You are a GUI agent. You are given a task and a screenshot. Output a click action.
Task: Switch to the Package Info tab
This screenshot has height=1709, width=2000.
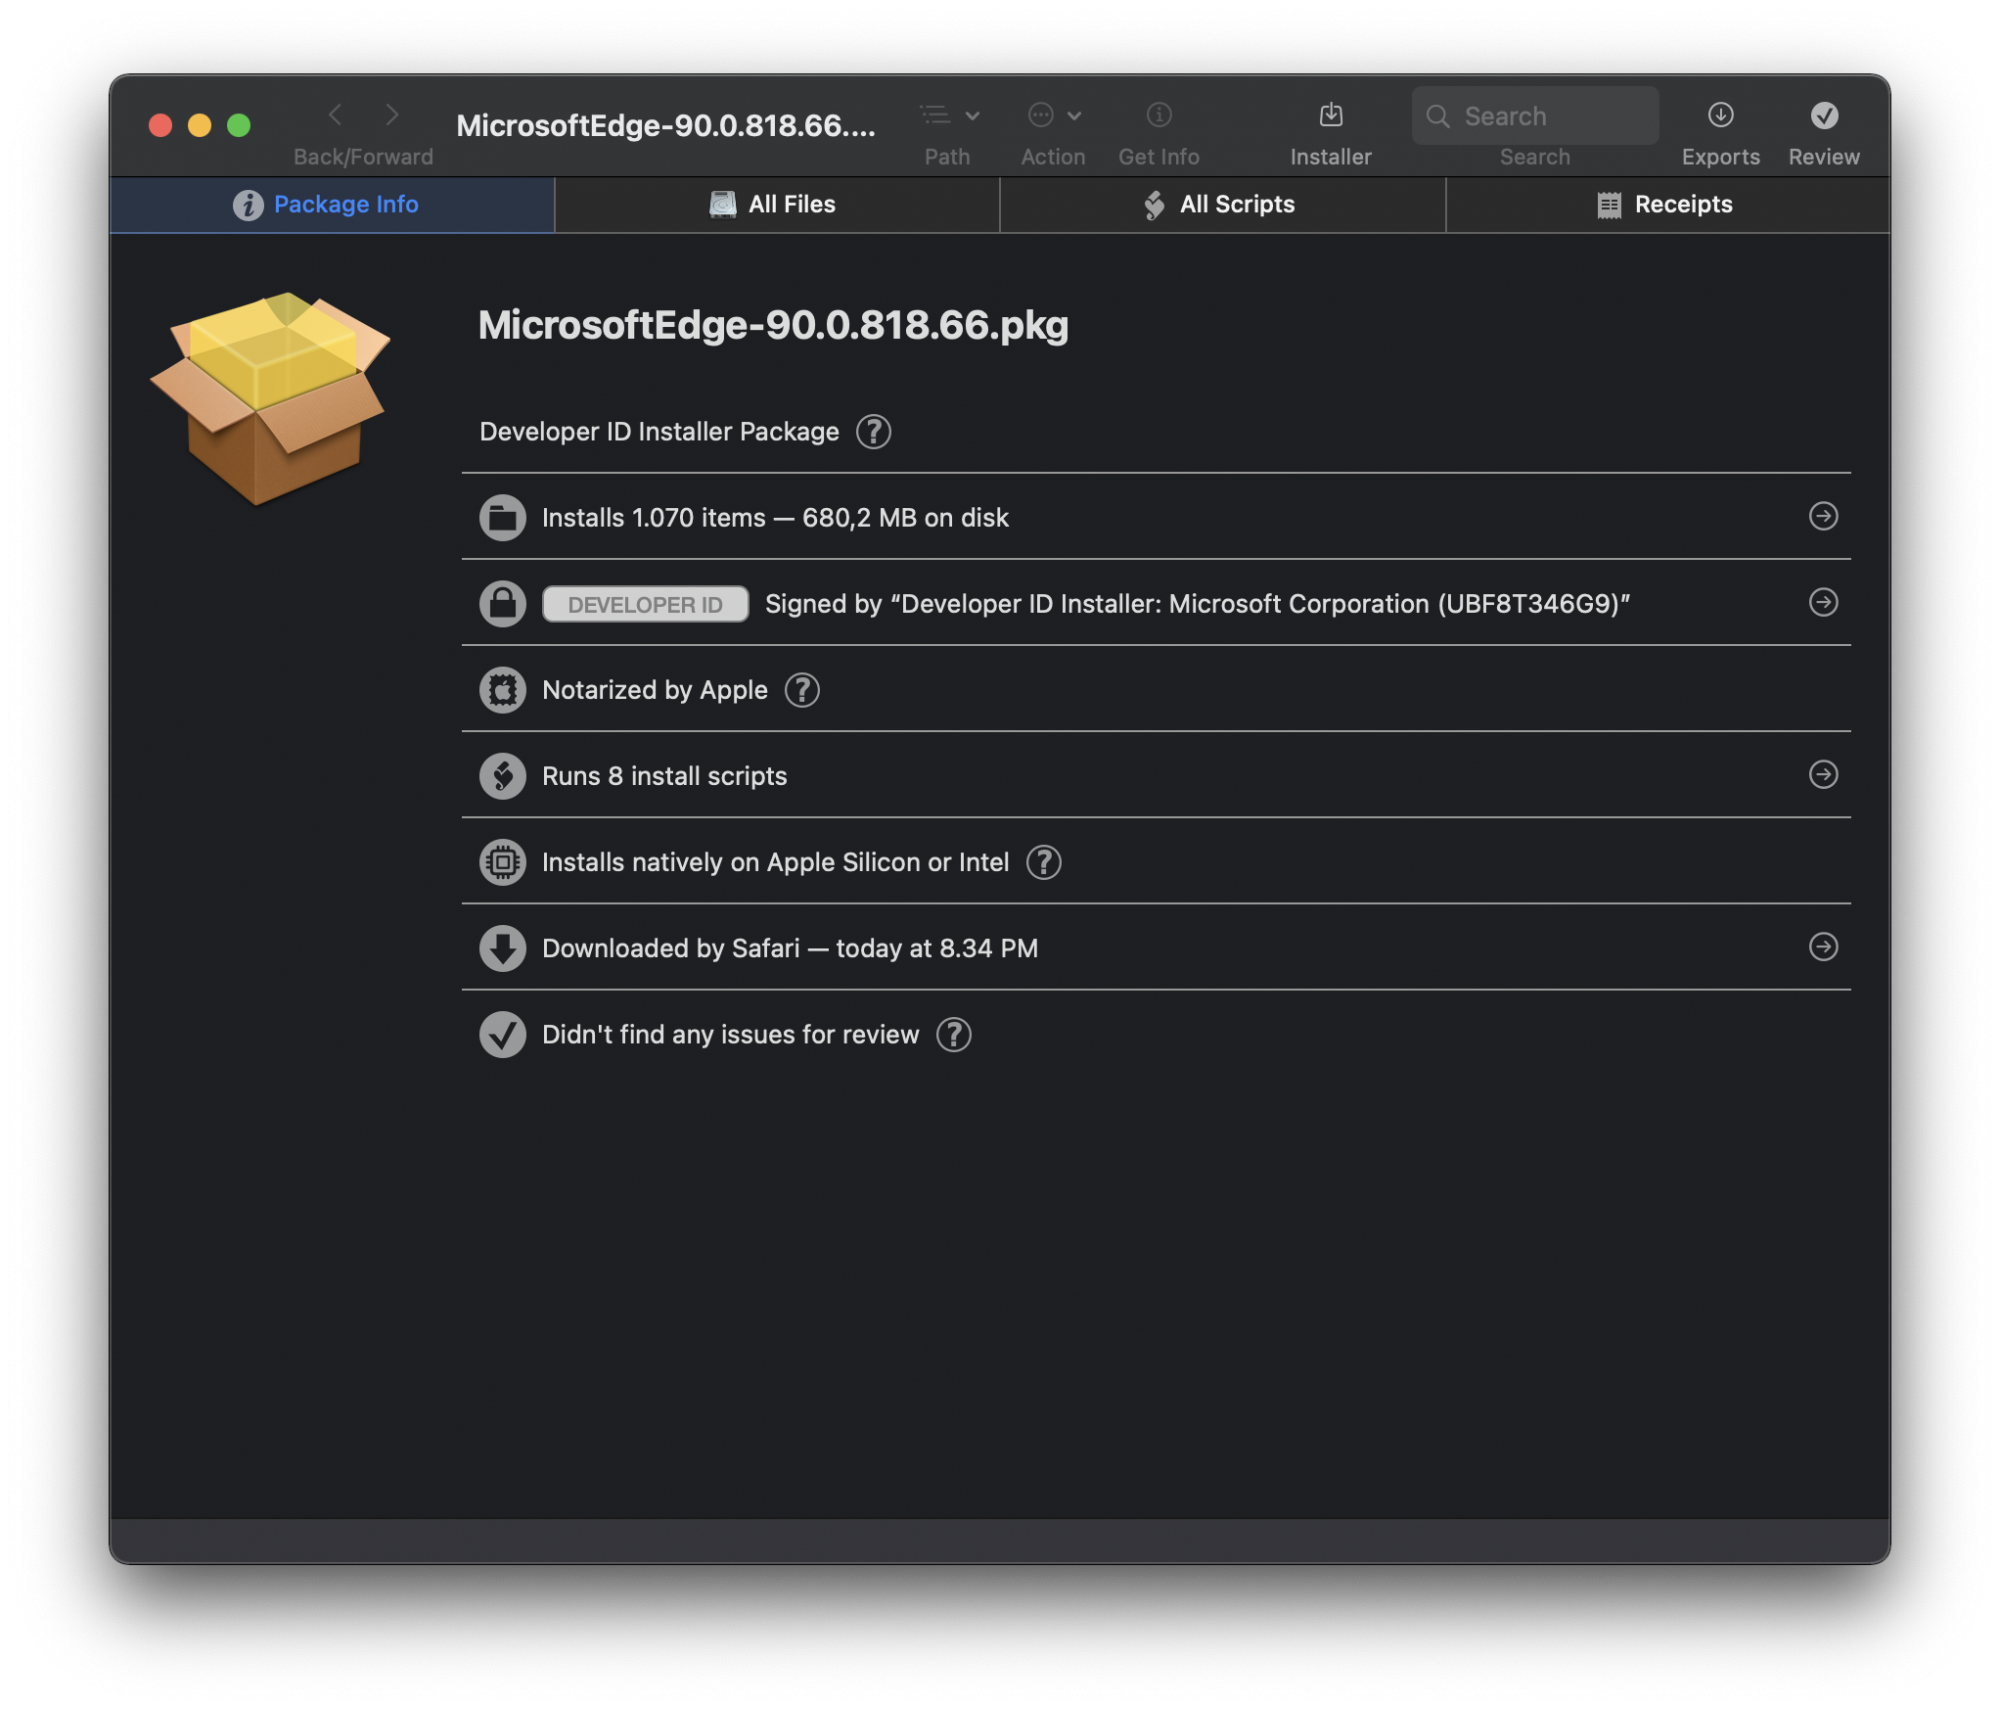click(332, 205)
